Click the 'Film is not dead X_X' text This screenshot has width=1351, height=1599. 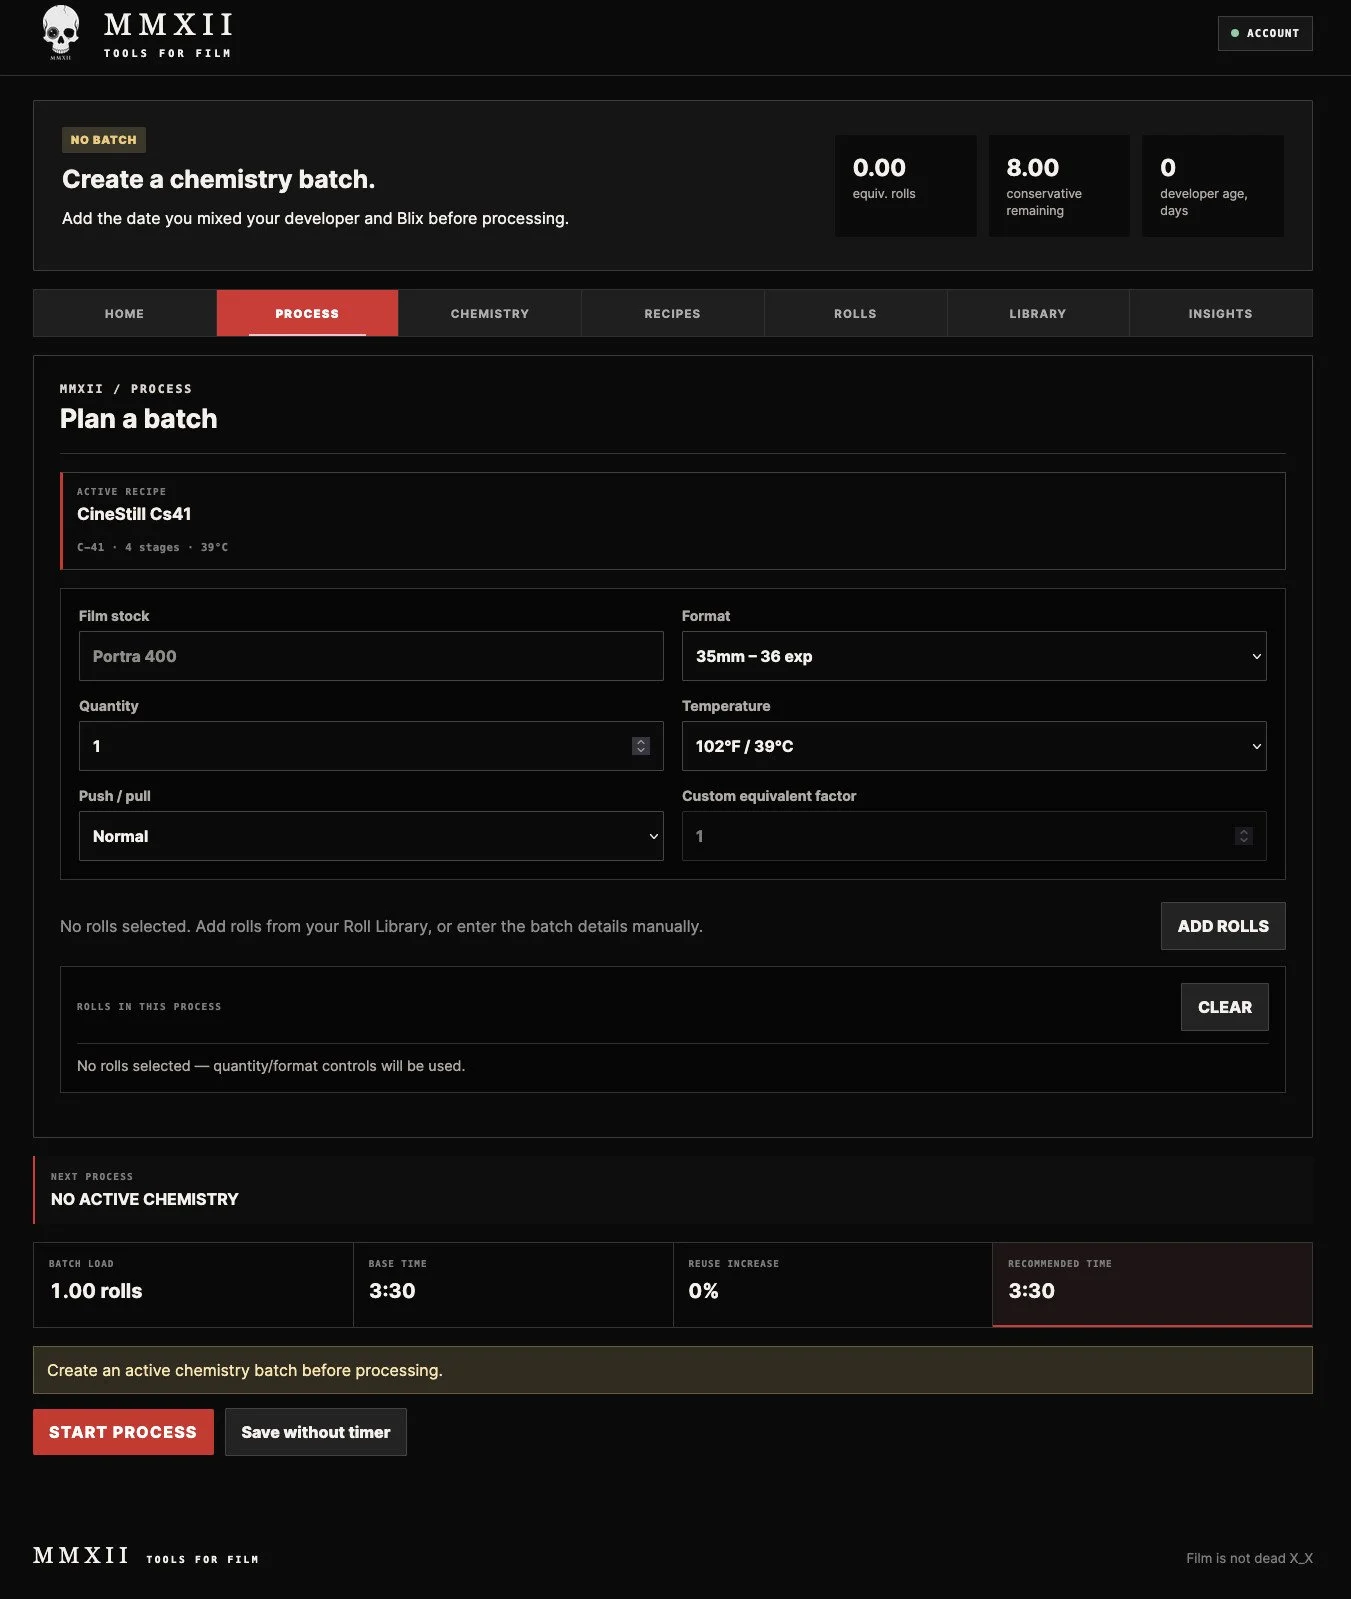point(1249,1558)
